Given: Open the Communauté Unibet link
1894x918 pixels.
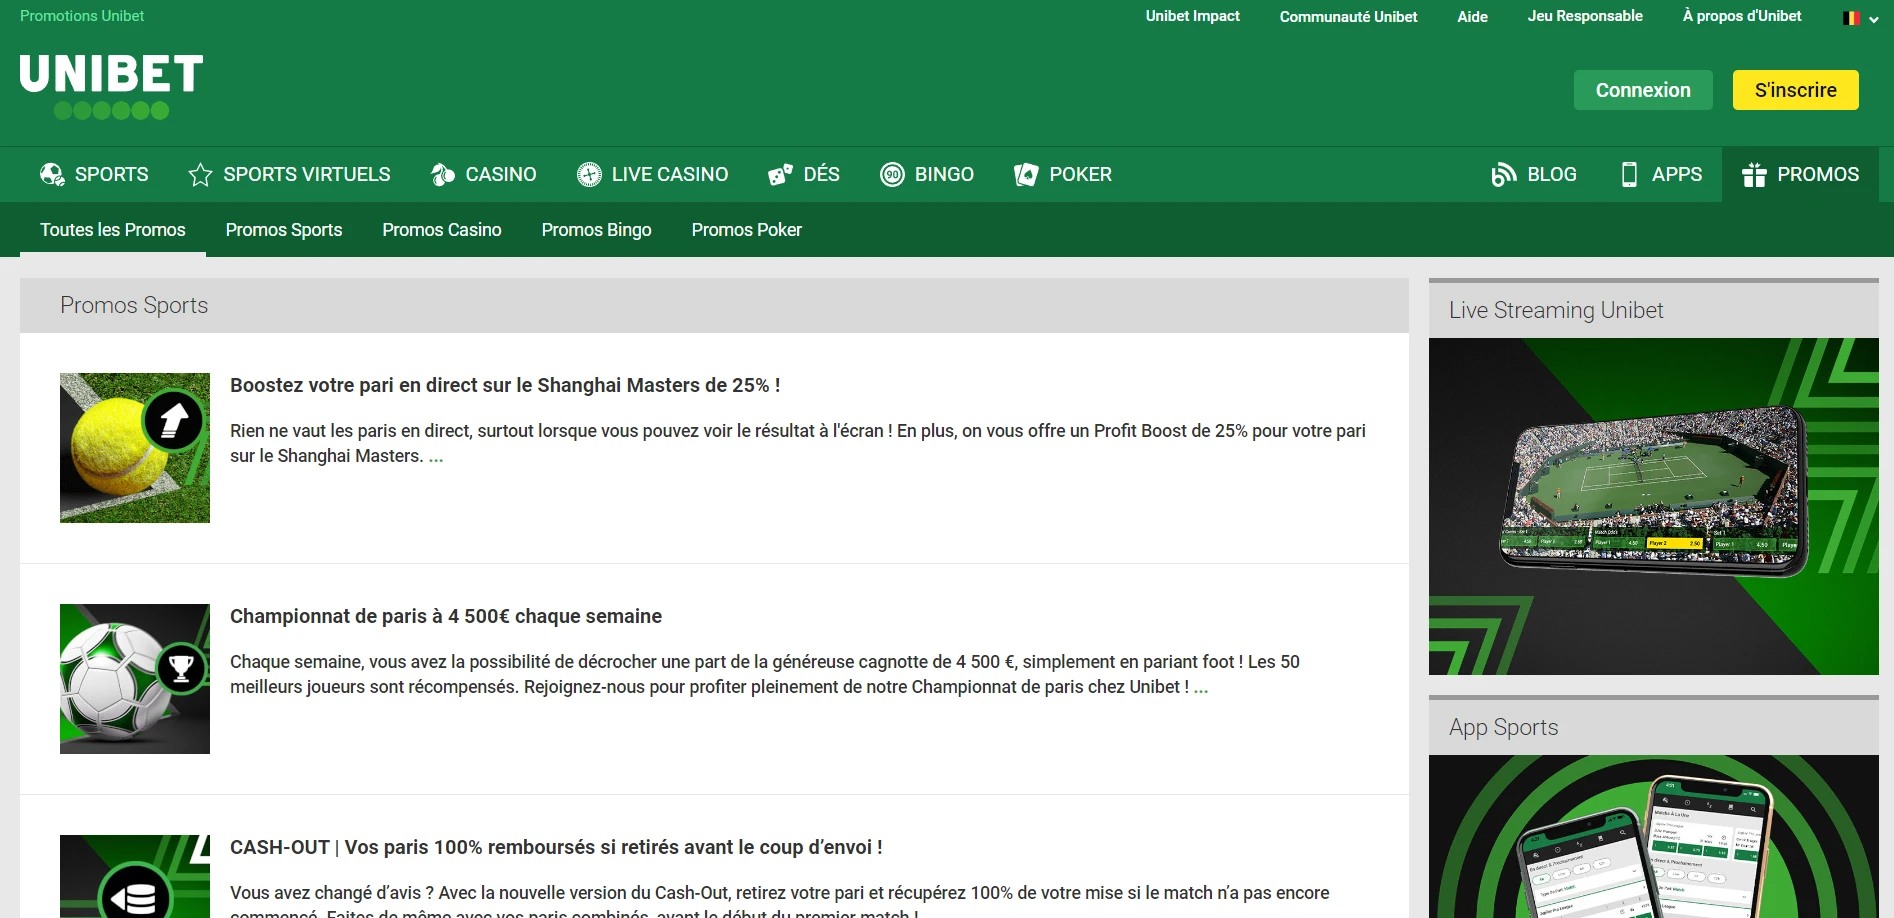Looking at the screenshot, I should [1349, 17].
